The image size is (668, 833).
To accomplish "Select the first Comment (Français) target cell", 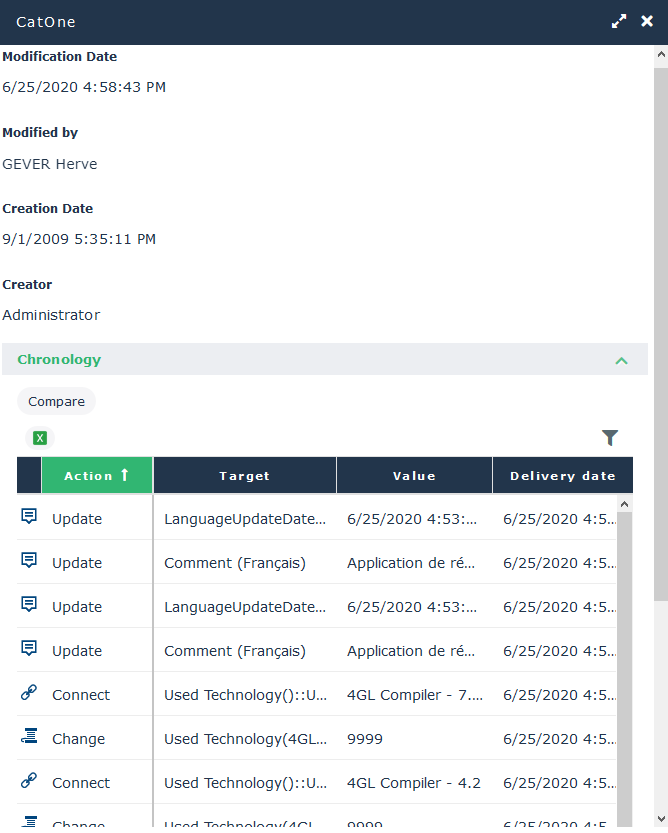I will [x=235, y=563].
